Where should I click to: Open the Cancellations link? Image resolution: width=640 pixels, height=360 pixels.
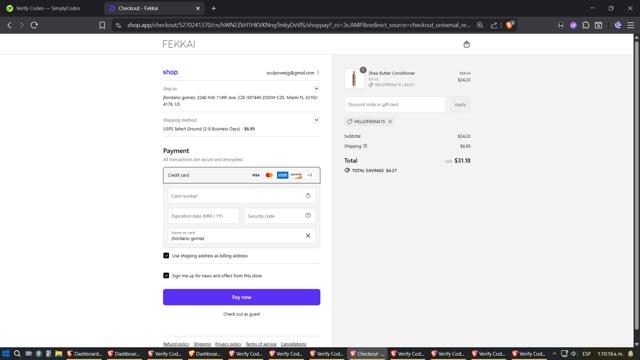click(x=293, y=344)
